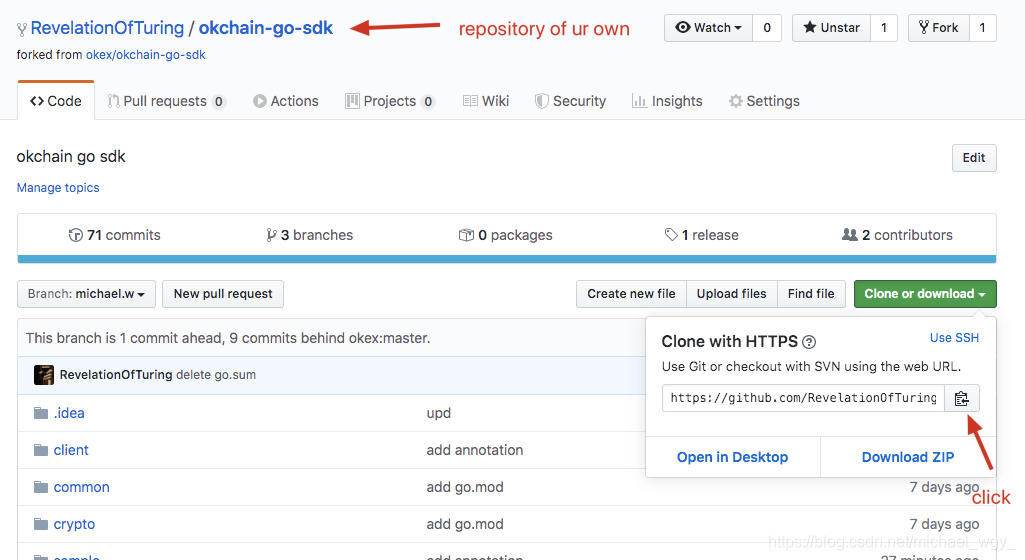Click the Wiki book icon

pos(470,101)
